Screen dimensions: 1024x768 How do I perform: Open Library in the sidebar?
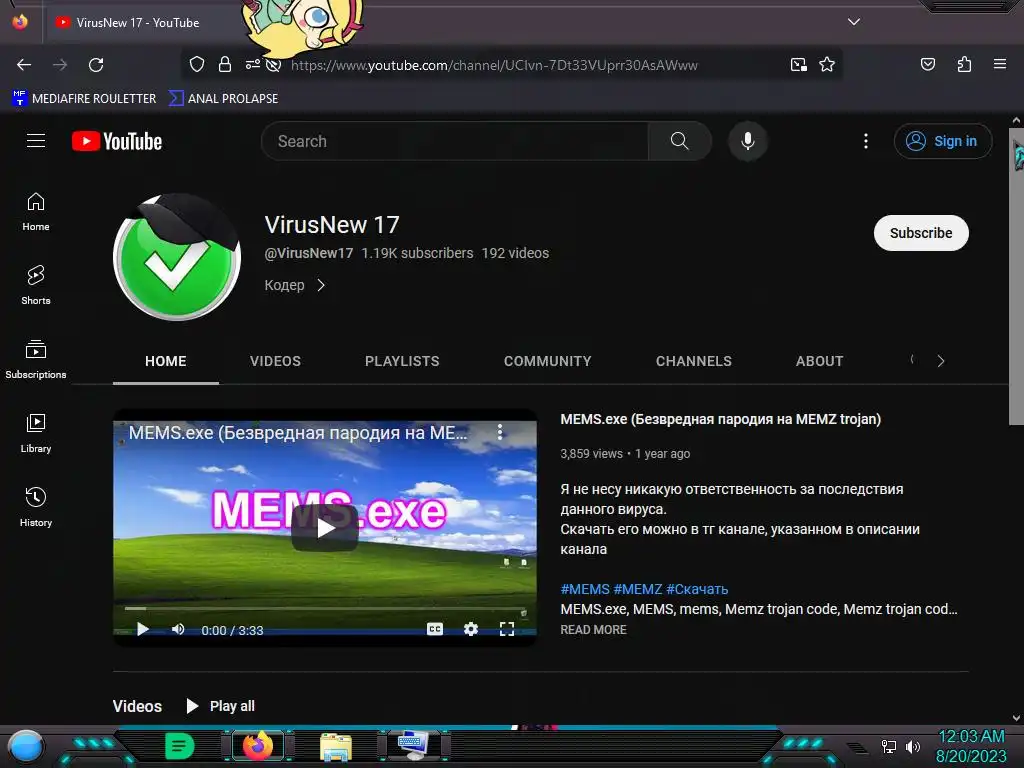point(36,433)
